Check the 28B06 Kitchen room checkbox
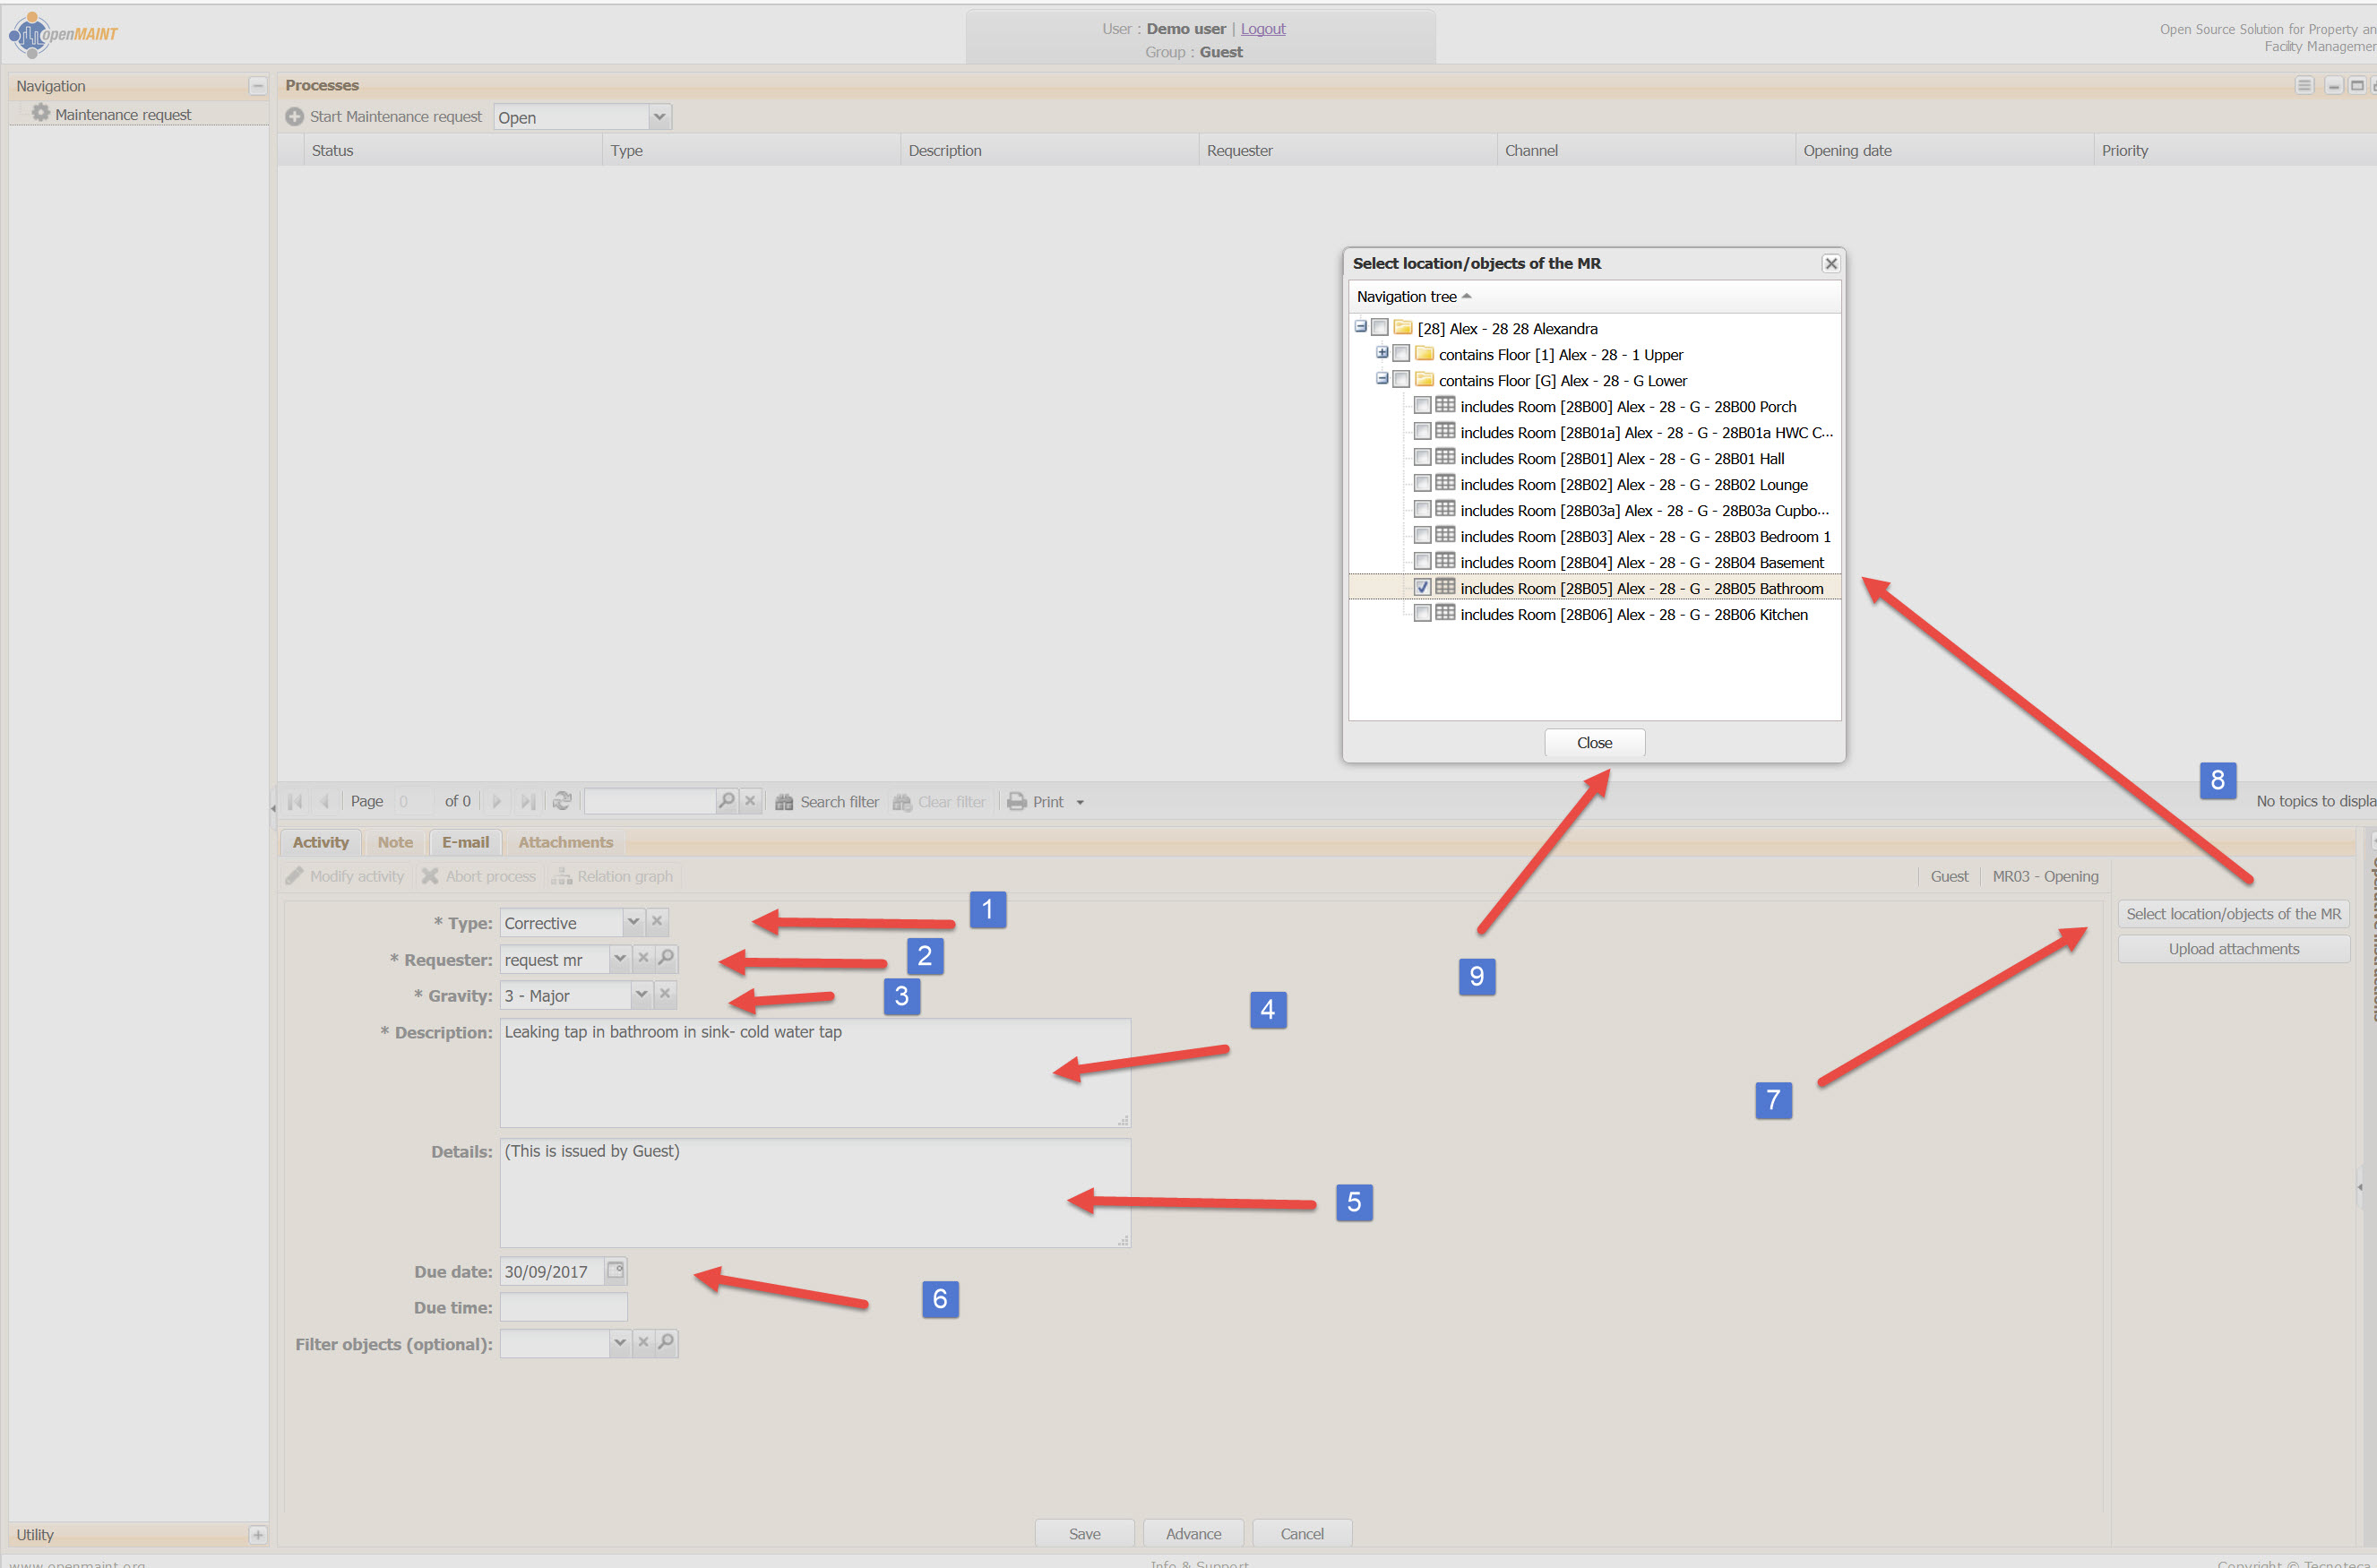The image size is (2377, 1568). click(1422, 614)
